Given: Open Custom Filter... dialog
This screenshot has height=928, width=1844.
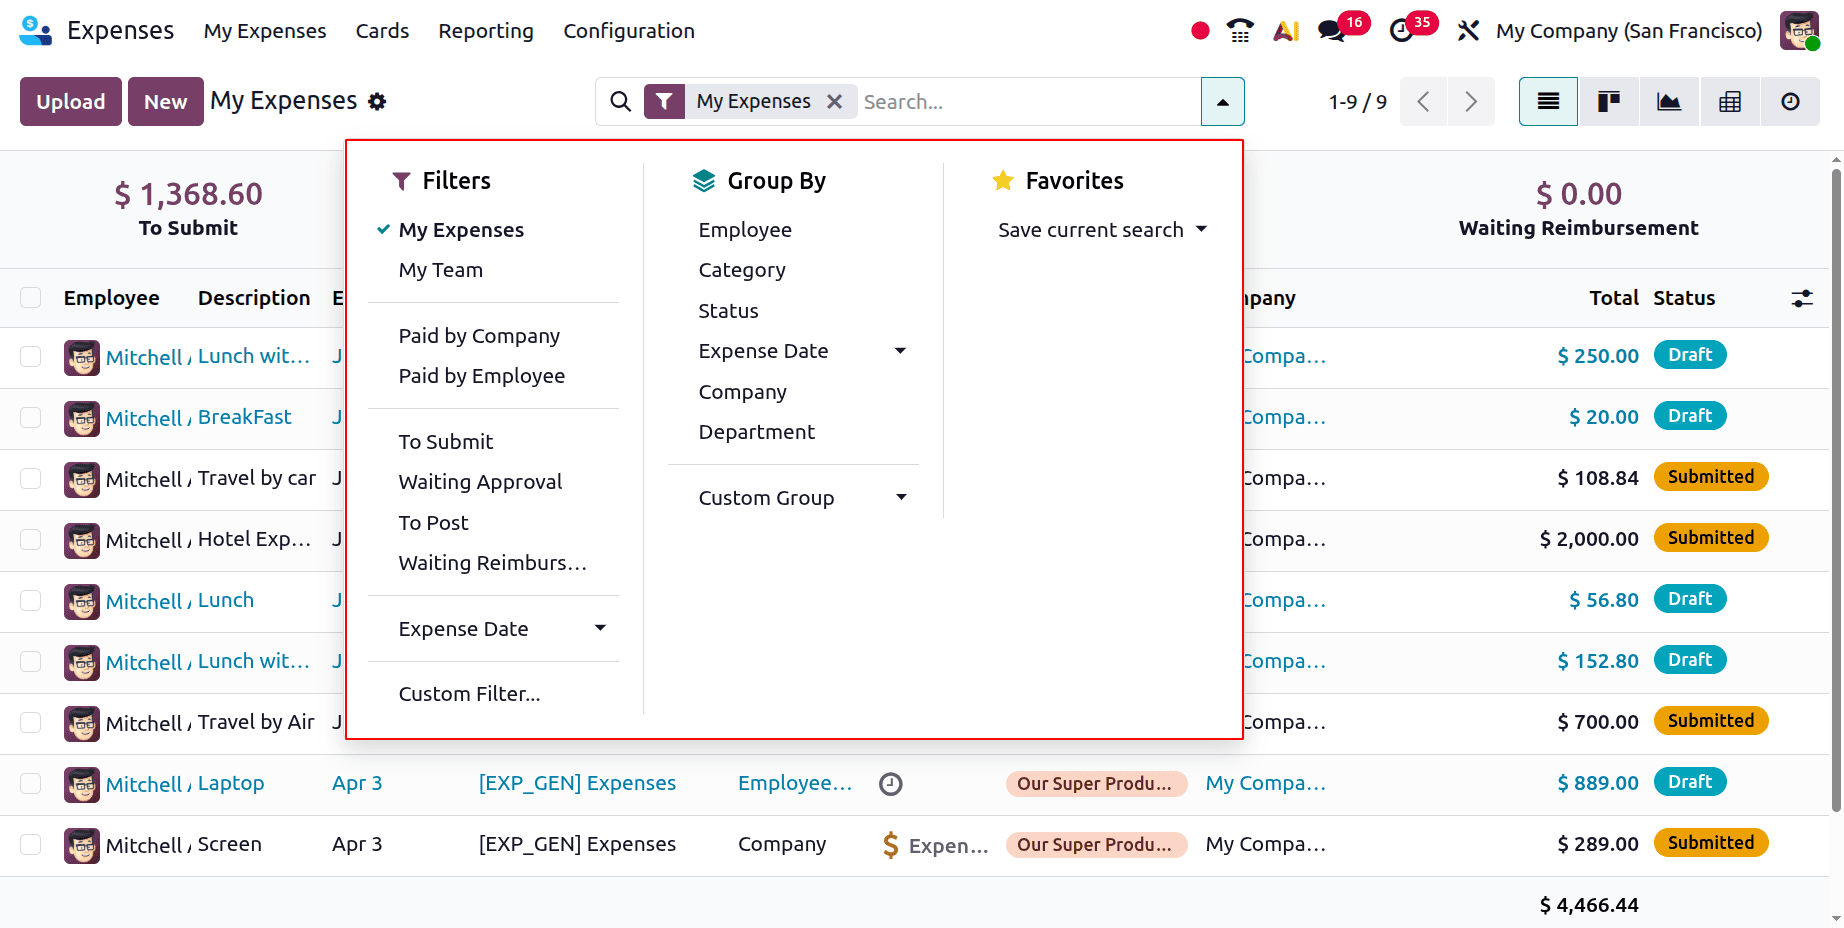Looking at the screenshot, I should coord(470,694).
